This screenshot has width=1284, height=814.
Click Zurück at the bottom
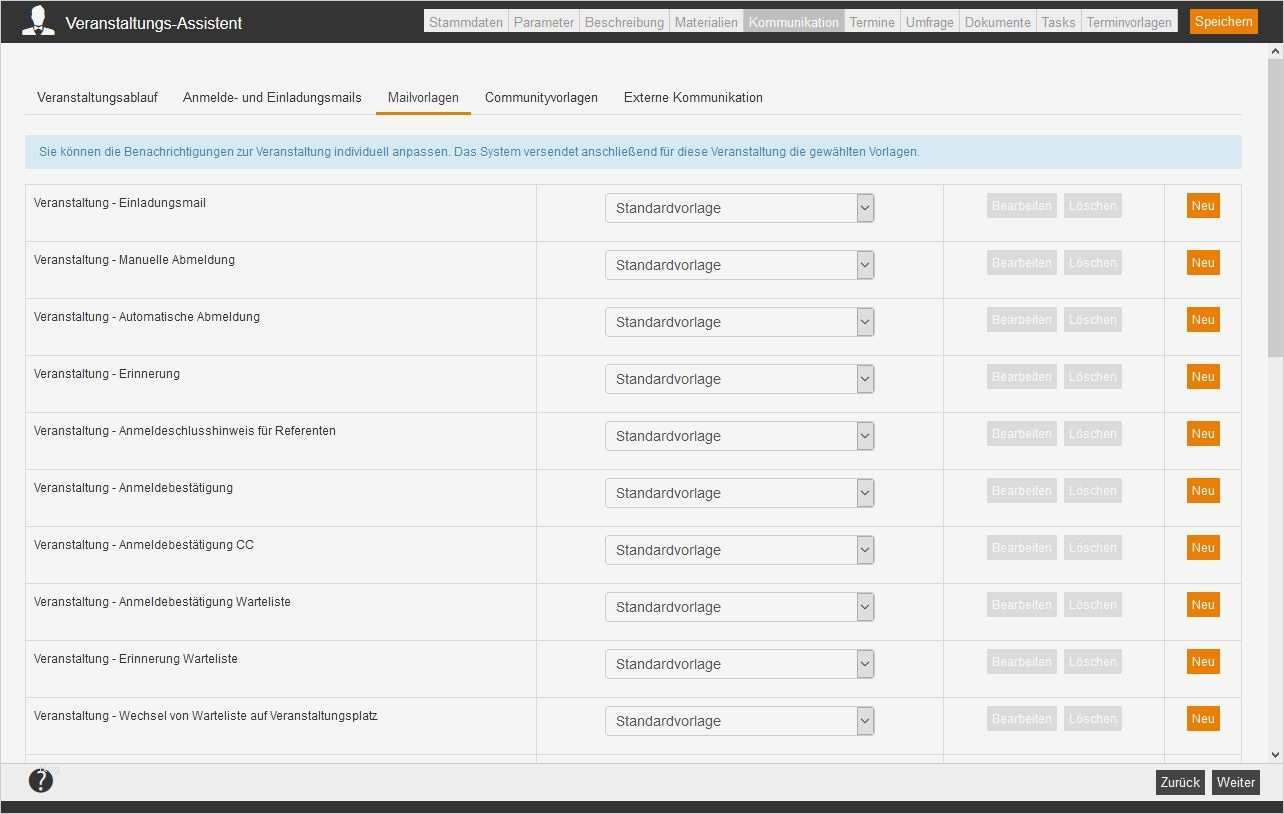point(1180,782)
